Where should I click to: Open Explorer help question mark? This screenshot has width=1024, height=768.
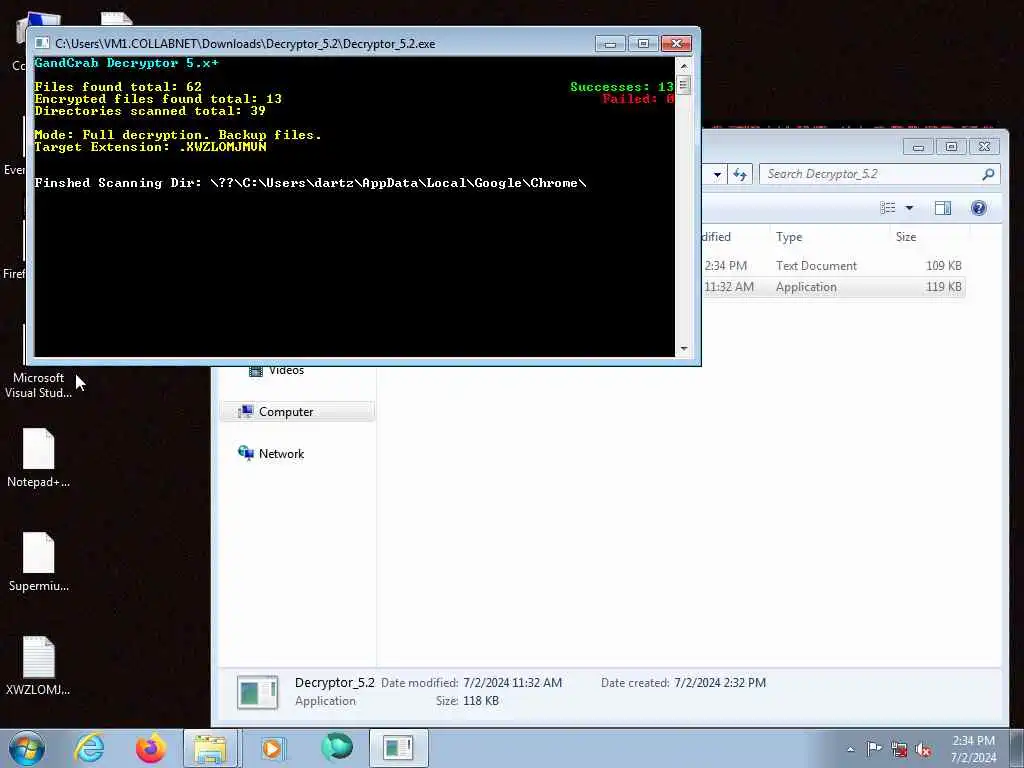(978, 208)
